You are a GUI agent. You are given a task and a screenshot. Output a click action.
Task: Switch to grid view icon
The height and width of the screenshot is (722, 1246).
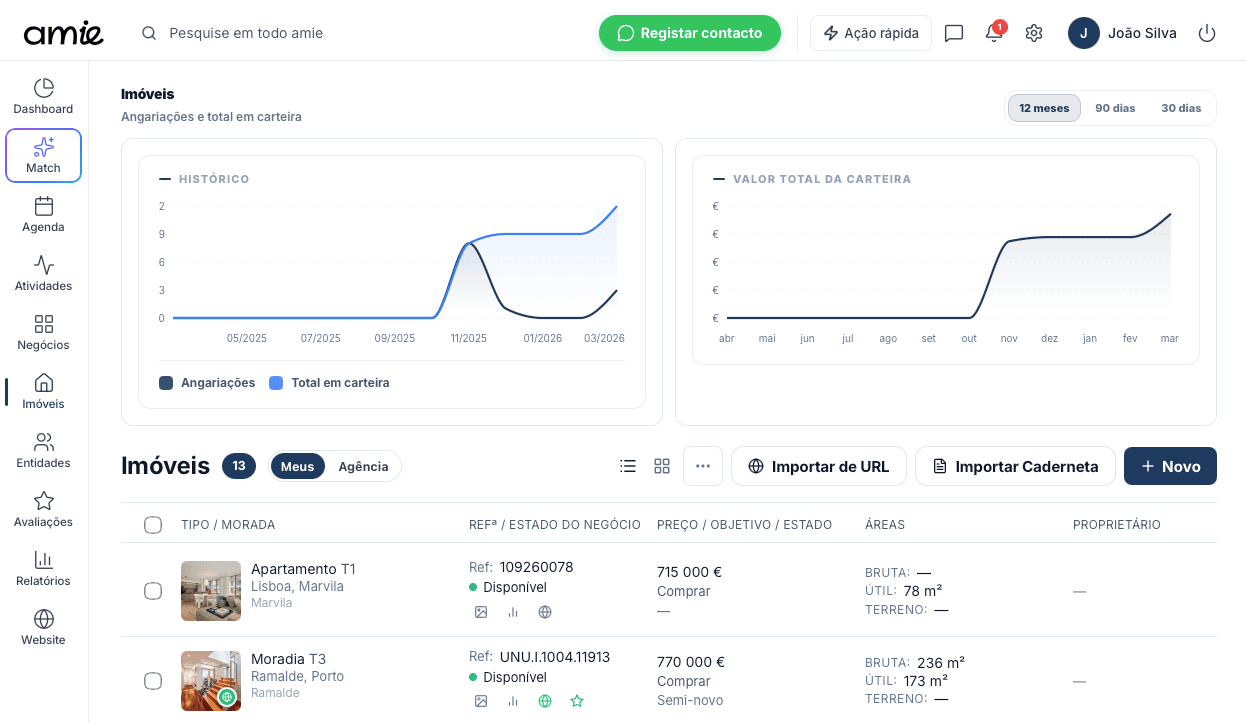pyautogui.click(x=662, y=466)
